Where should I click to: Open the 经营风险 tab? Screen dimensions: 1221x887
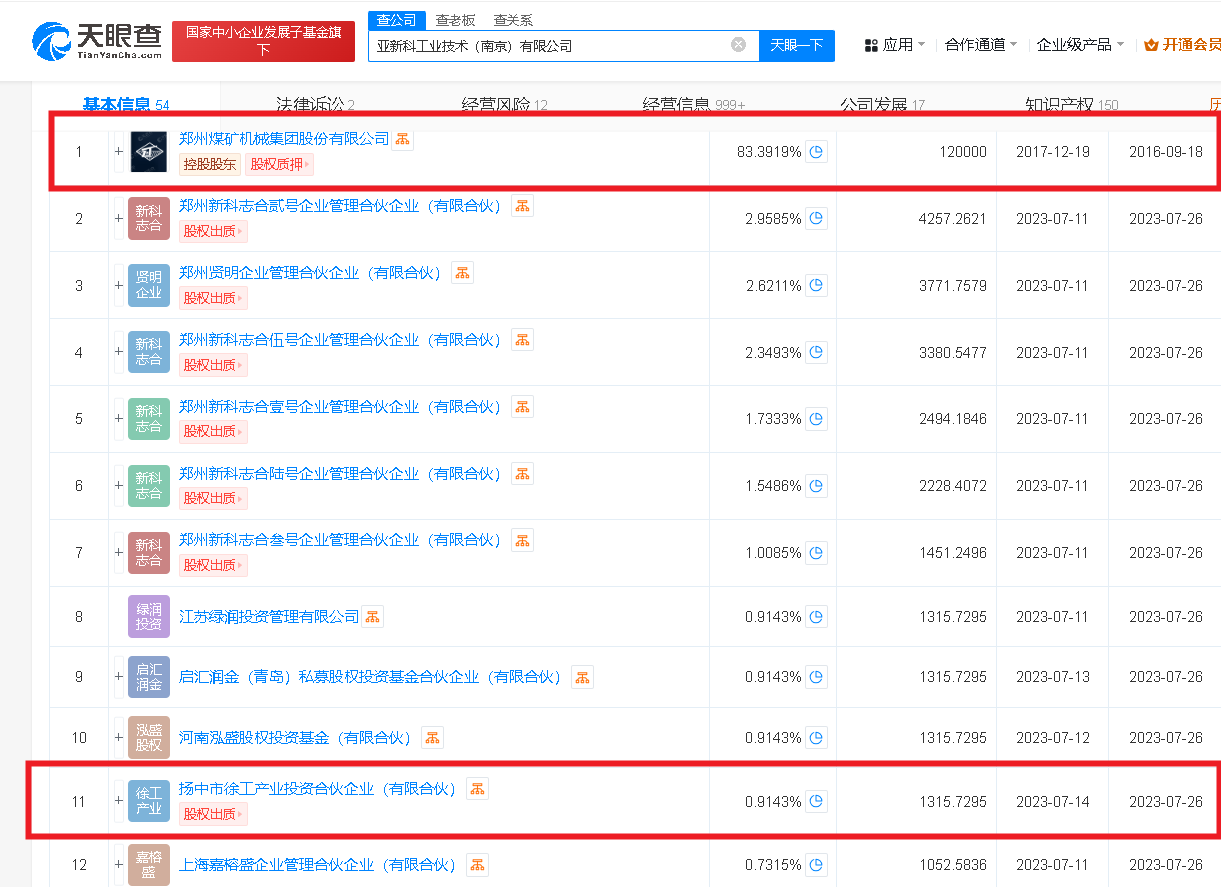[x=504, y=104]
